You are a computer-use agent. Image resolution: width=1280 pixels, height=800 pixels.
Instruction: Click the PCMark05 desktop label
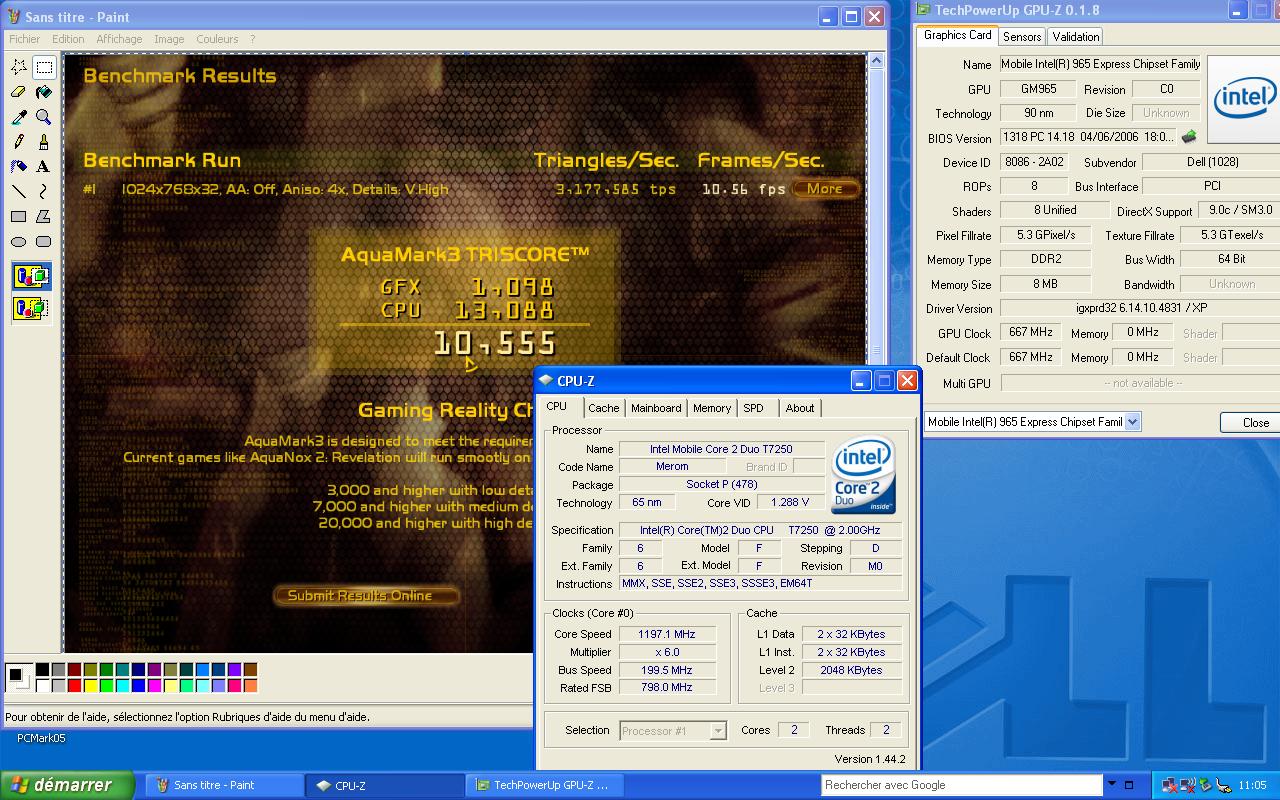pyautogui.click(x=41, y=738)
